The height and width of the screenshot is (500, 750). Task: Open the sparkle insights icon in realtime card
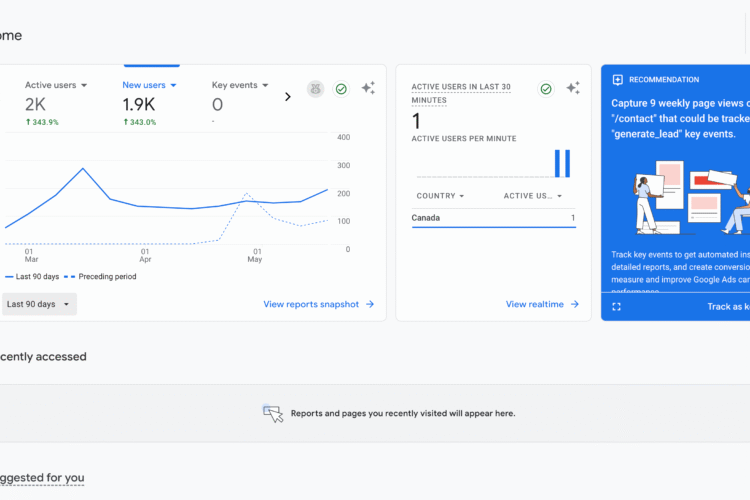coord(573,88)
